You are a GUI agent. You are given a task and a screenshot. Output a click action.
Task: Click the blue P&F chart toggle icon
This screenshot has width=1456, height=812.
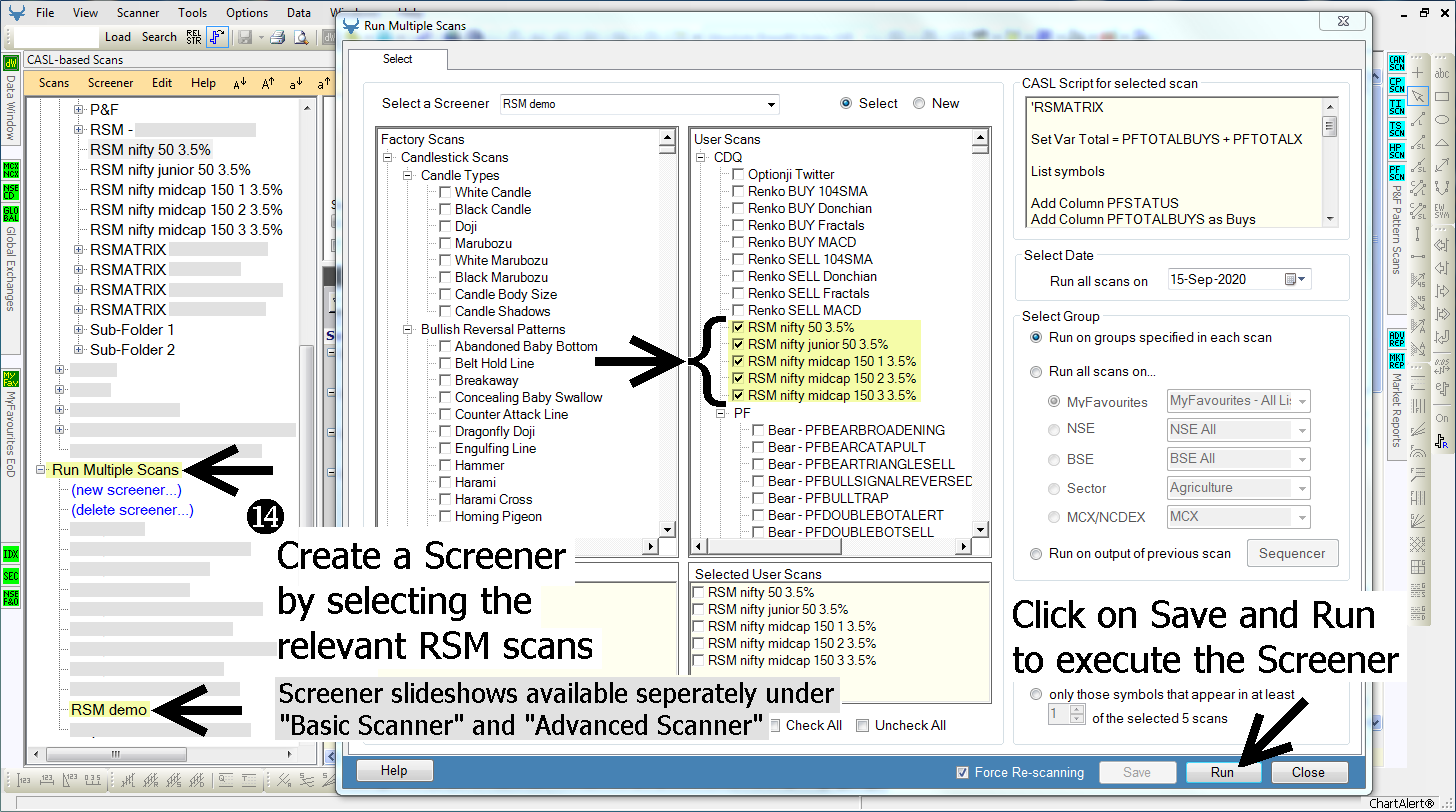click(x=218, y=37)
